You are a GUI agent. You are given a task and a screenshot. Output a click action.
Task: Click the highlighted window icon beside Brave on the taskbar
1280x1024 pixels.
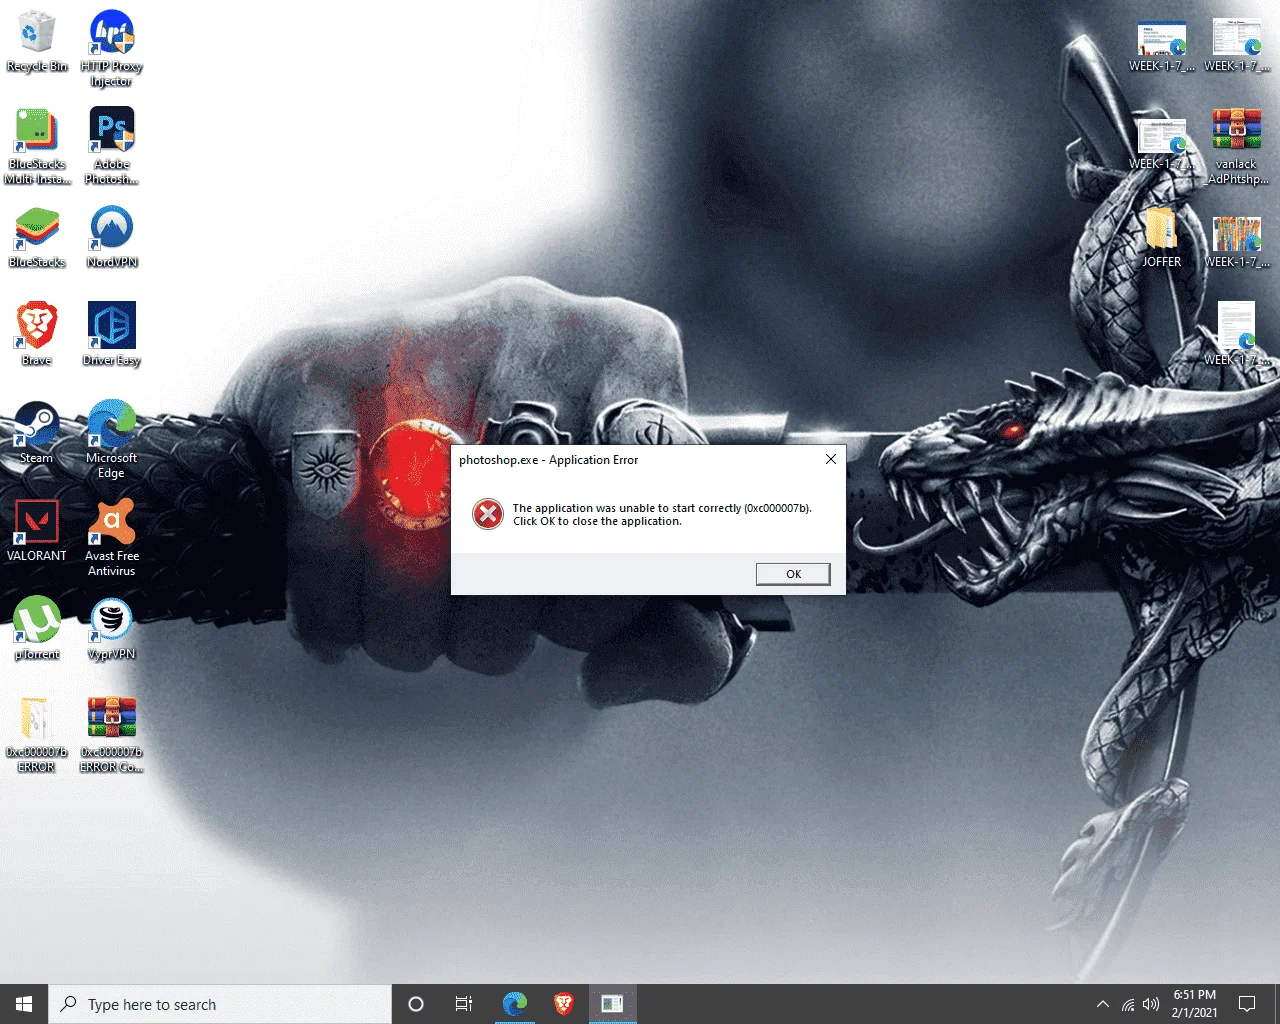[x=612, y=1004]
